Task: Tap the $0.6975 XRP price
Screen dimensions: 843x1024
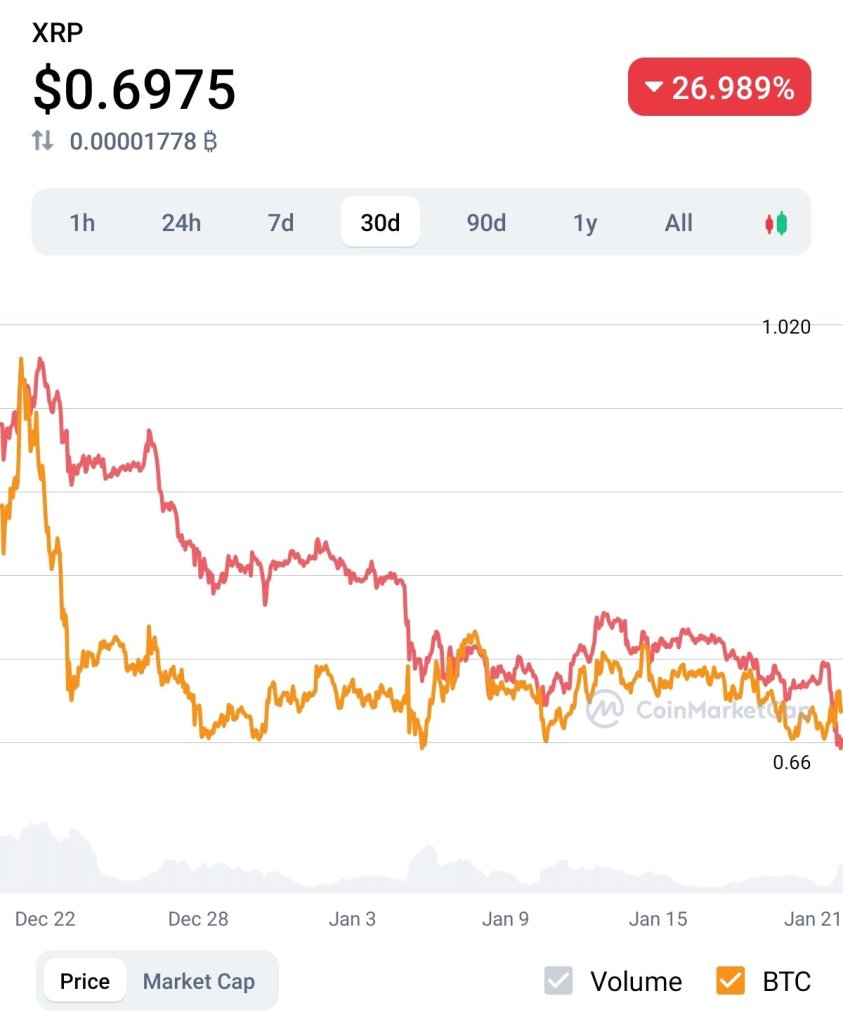Action: tap(134, 89)
